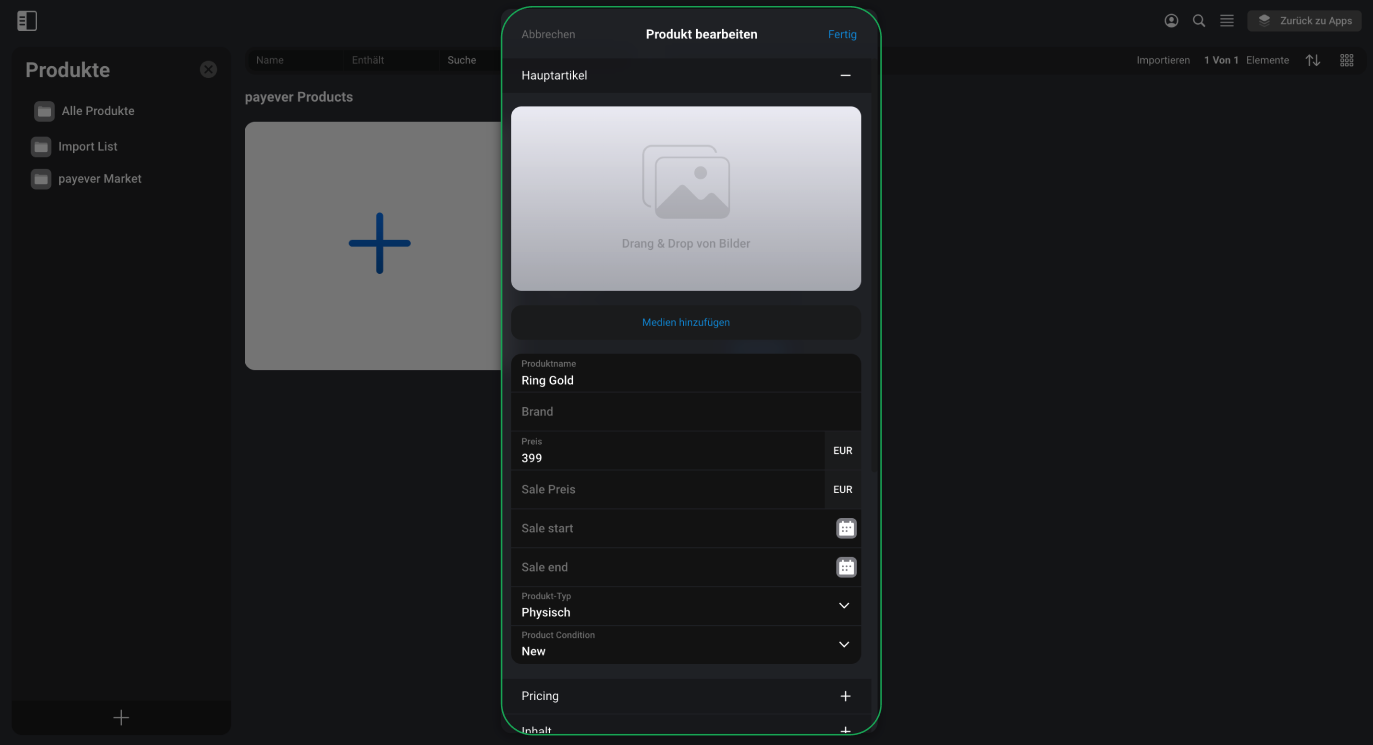Open Sale end calendar icon
Image resolution: width=1373 pixels, height=745 pixels.
[846, 567]
